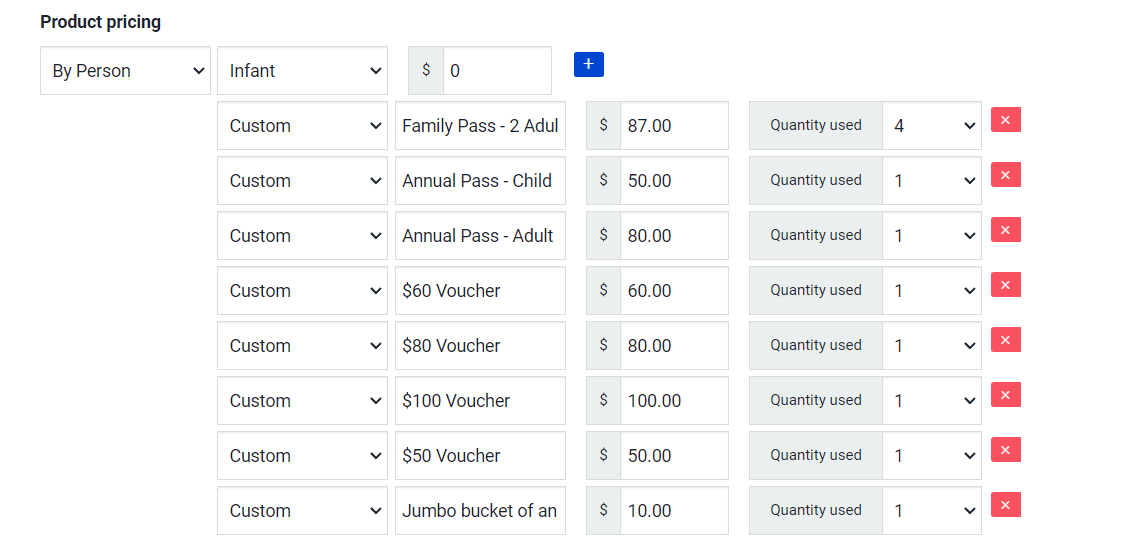1131x536 pixels.
Task: Click the blue plus add-pricing button
Action: click(588, 65)
